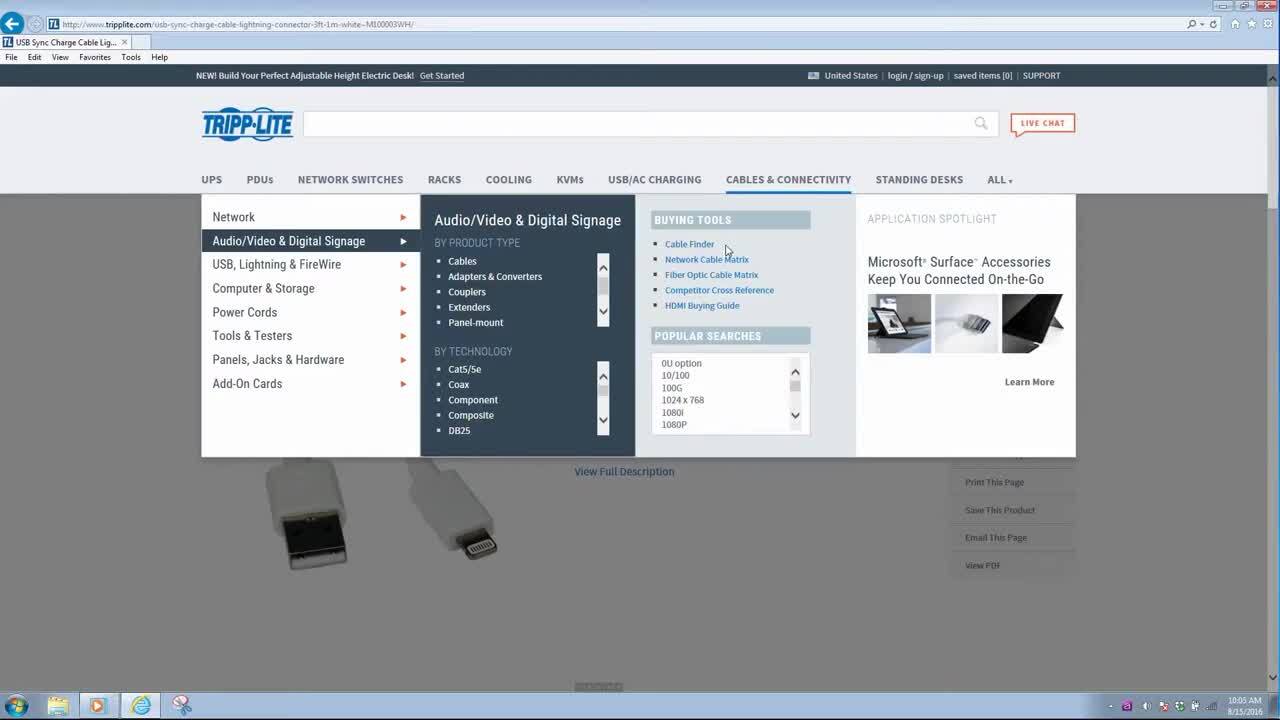Click the browser Forward arrow button
1280x720 pixels.
pyautogui.click(x=35, y=24)
